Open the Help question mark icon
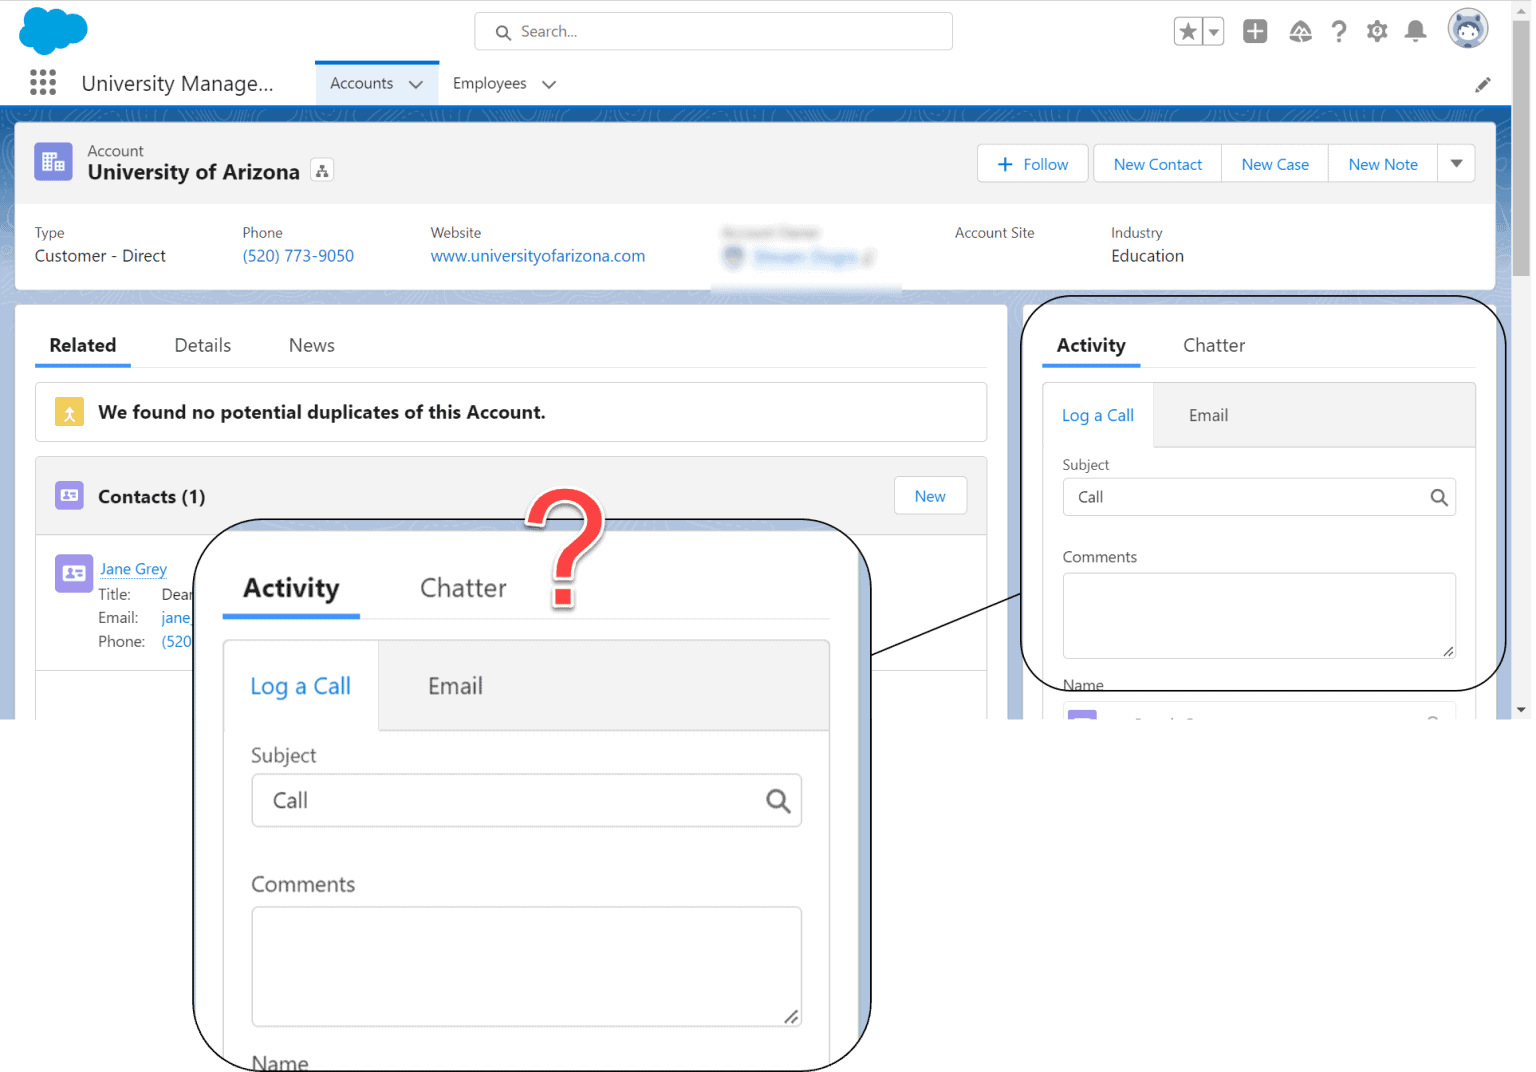Viewport: 1536px width, 1072px height. point(1338,32)
